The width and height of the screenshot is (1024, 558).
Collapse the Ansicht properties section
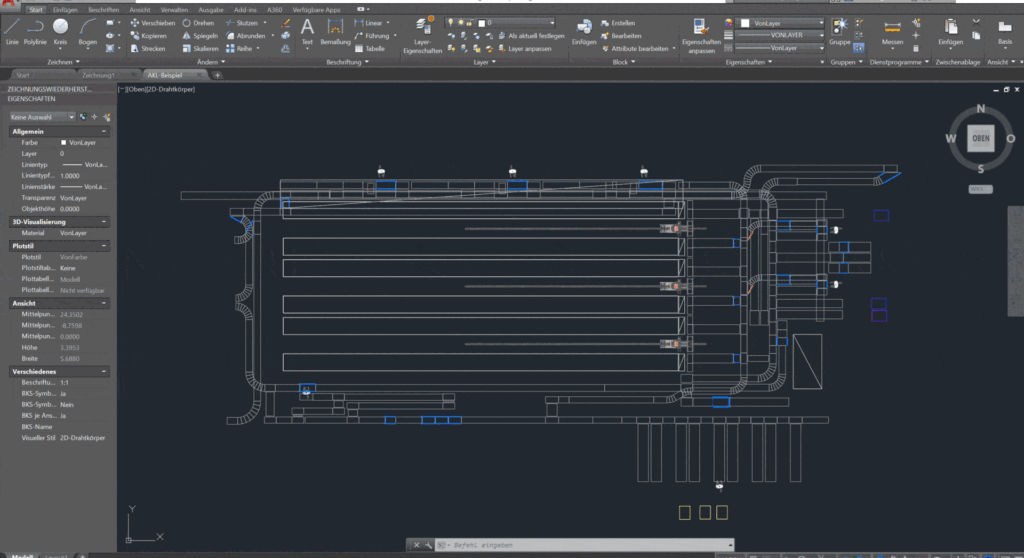(x=104, y=303)
